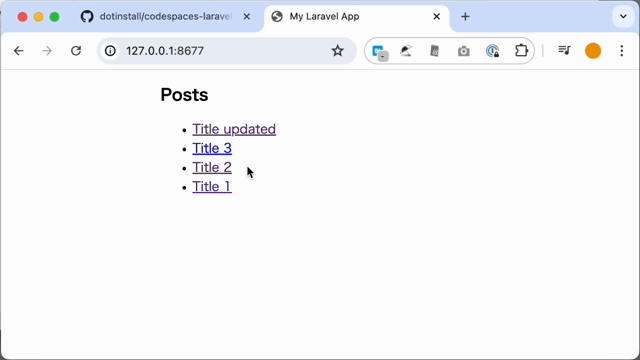
Task: View site information icon in address bar
Action: [x=110, y=51]
